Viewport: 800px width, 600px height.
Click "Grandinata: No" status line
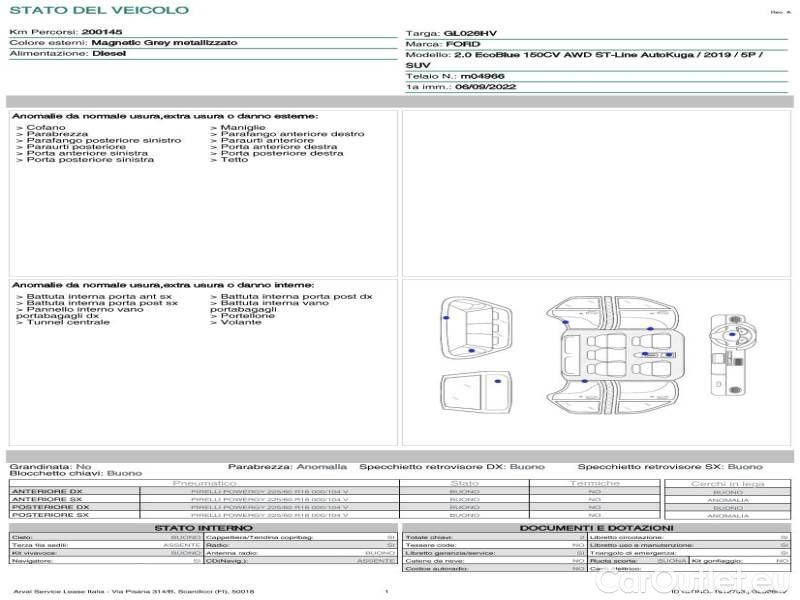[x=50, y=466]
